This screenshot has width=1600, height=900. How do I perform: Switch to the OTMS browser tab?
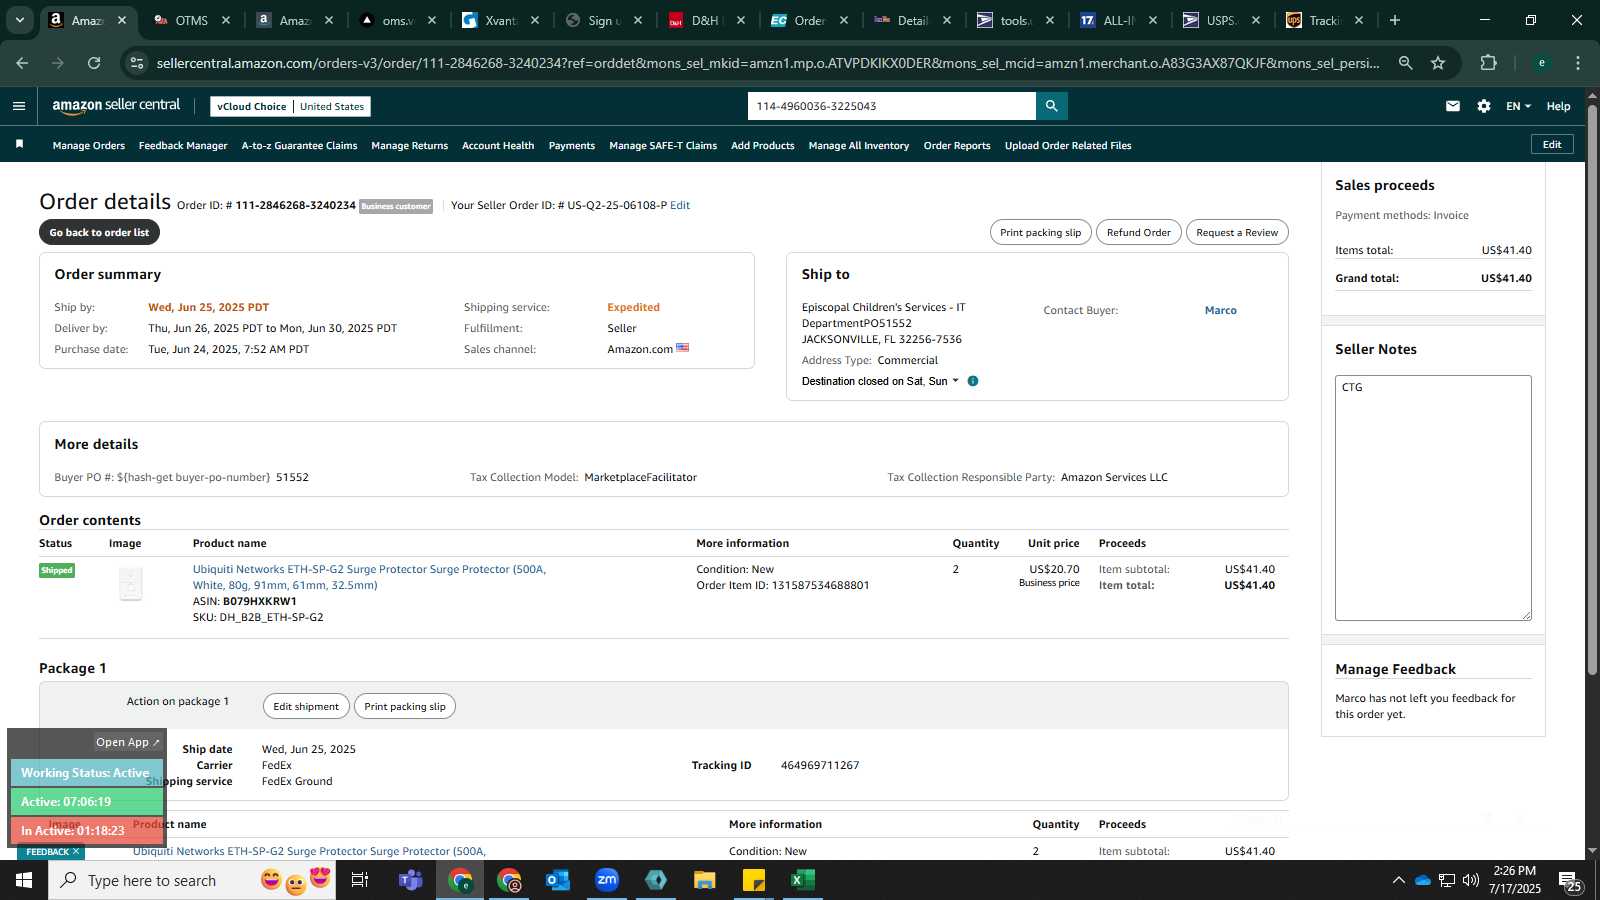[190, 20]
